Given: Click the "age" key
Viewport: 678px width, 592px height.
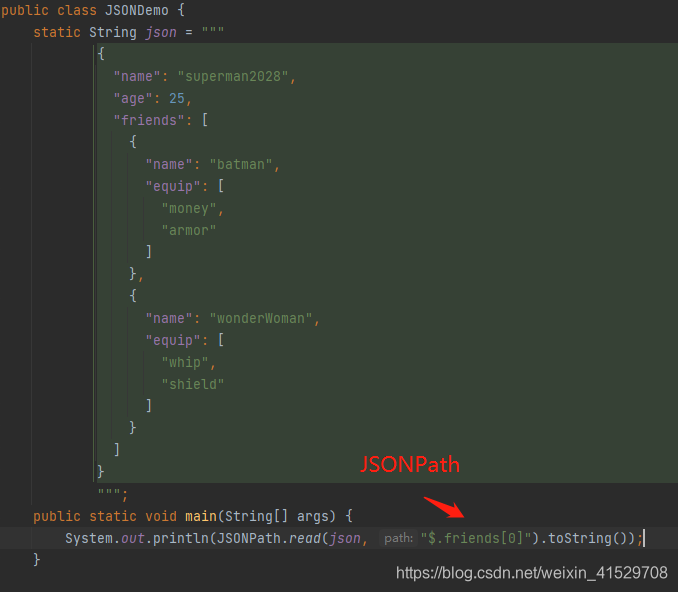Looking at the screenshot, I should coord(133,98).
